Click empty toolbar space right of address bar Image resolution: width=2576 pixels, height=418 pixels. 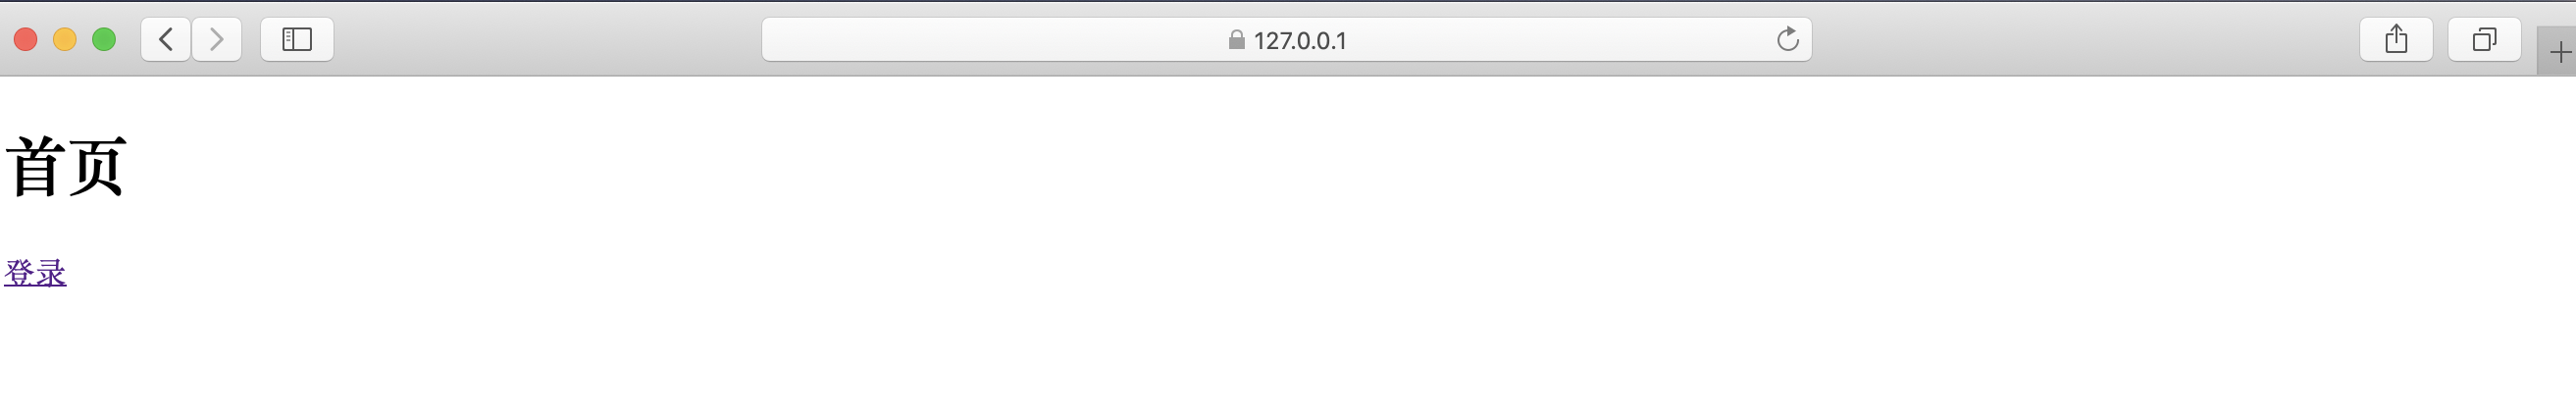tap(2085, 40)
